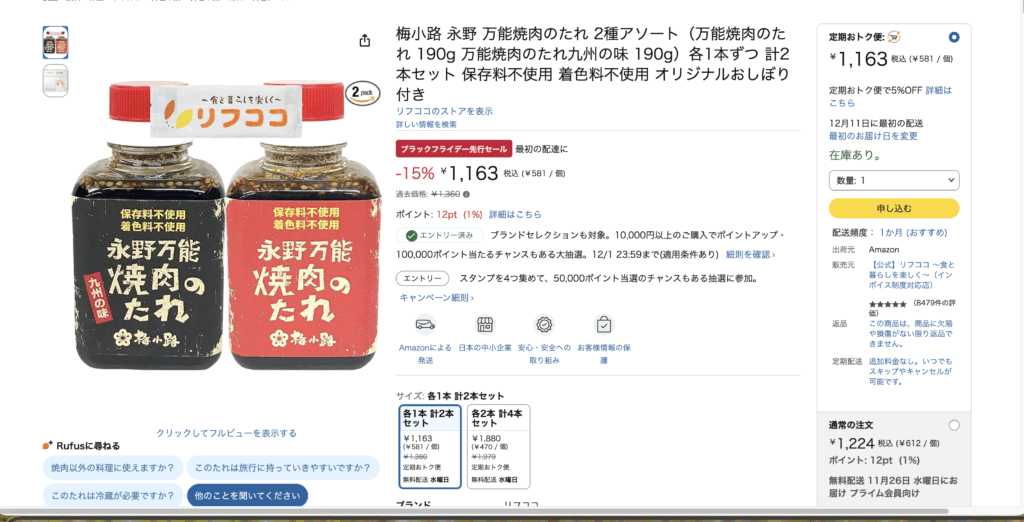Click the お客様情報の保護 shield icon
Screen dimensions: 1024x522
coord(604,325)
